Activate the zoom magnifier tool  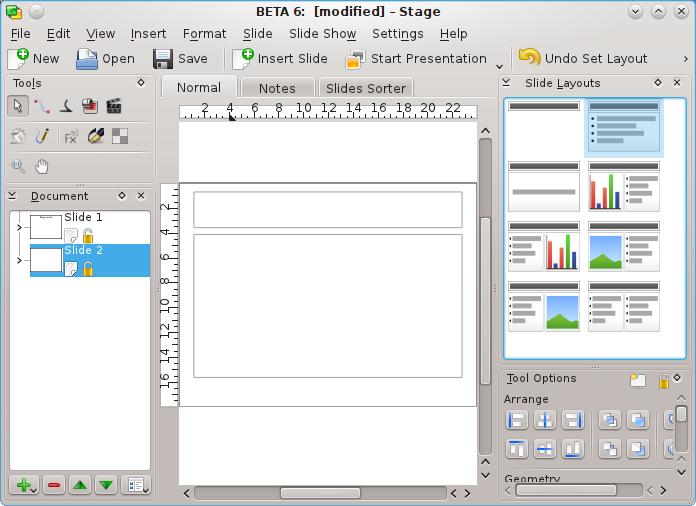click(x=18, y=166)
